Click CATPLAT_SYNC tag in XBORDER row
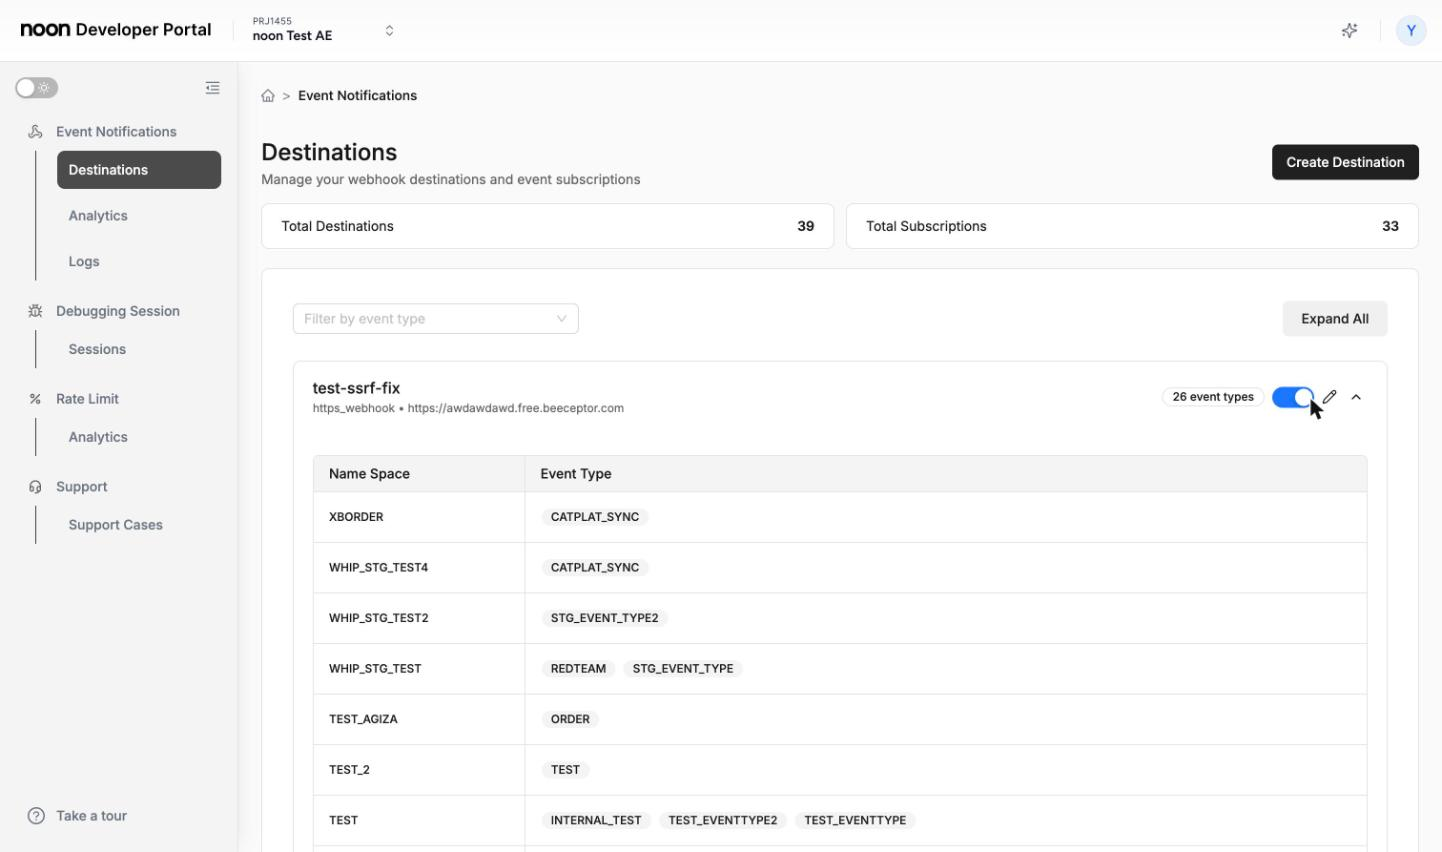Viewport: 1442px width, 852px height. (x=595, y=517)
